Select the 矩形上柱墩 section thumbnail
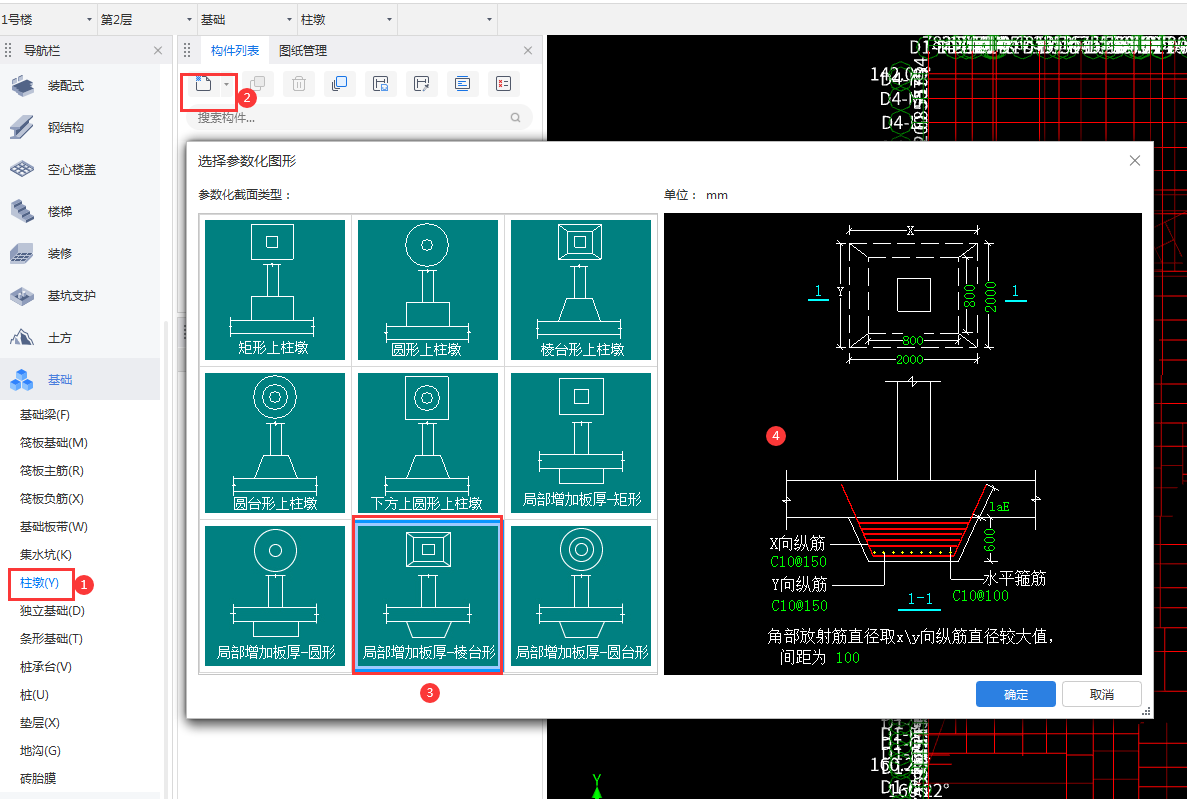This screenshot has width=1187, height=799. (274, 290)
